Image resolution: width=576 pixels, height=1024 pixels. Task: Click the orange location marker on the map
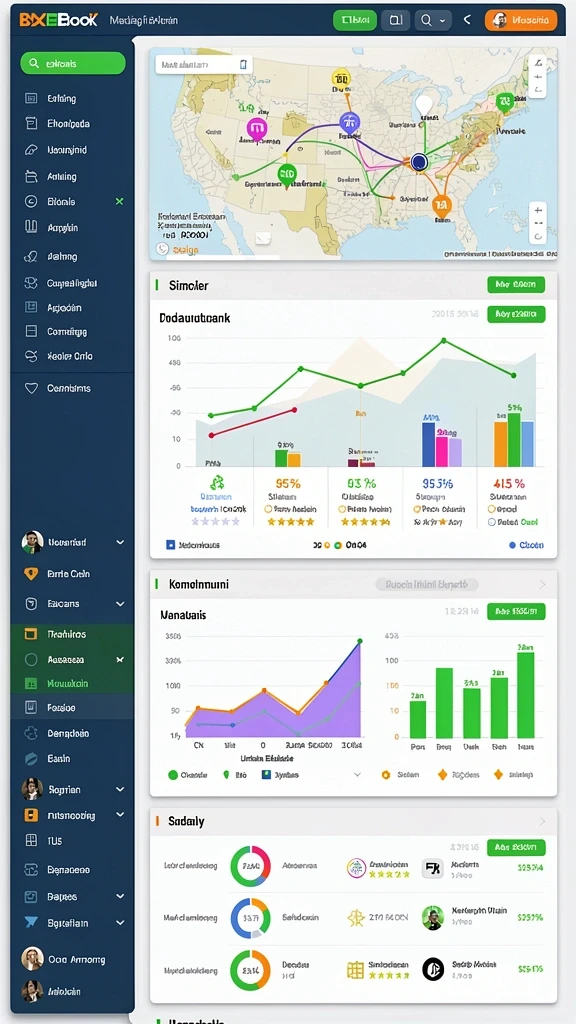tap(441, 206)
